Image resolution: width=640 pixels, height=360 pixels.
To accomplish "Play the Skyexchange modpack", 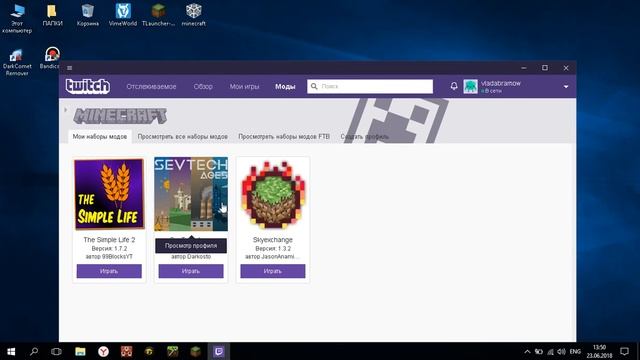I will (273, 271).
